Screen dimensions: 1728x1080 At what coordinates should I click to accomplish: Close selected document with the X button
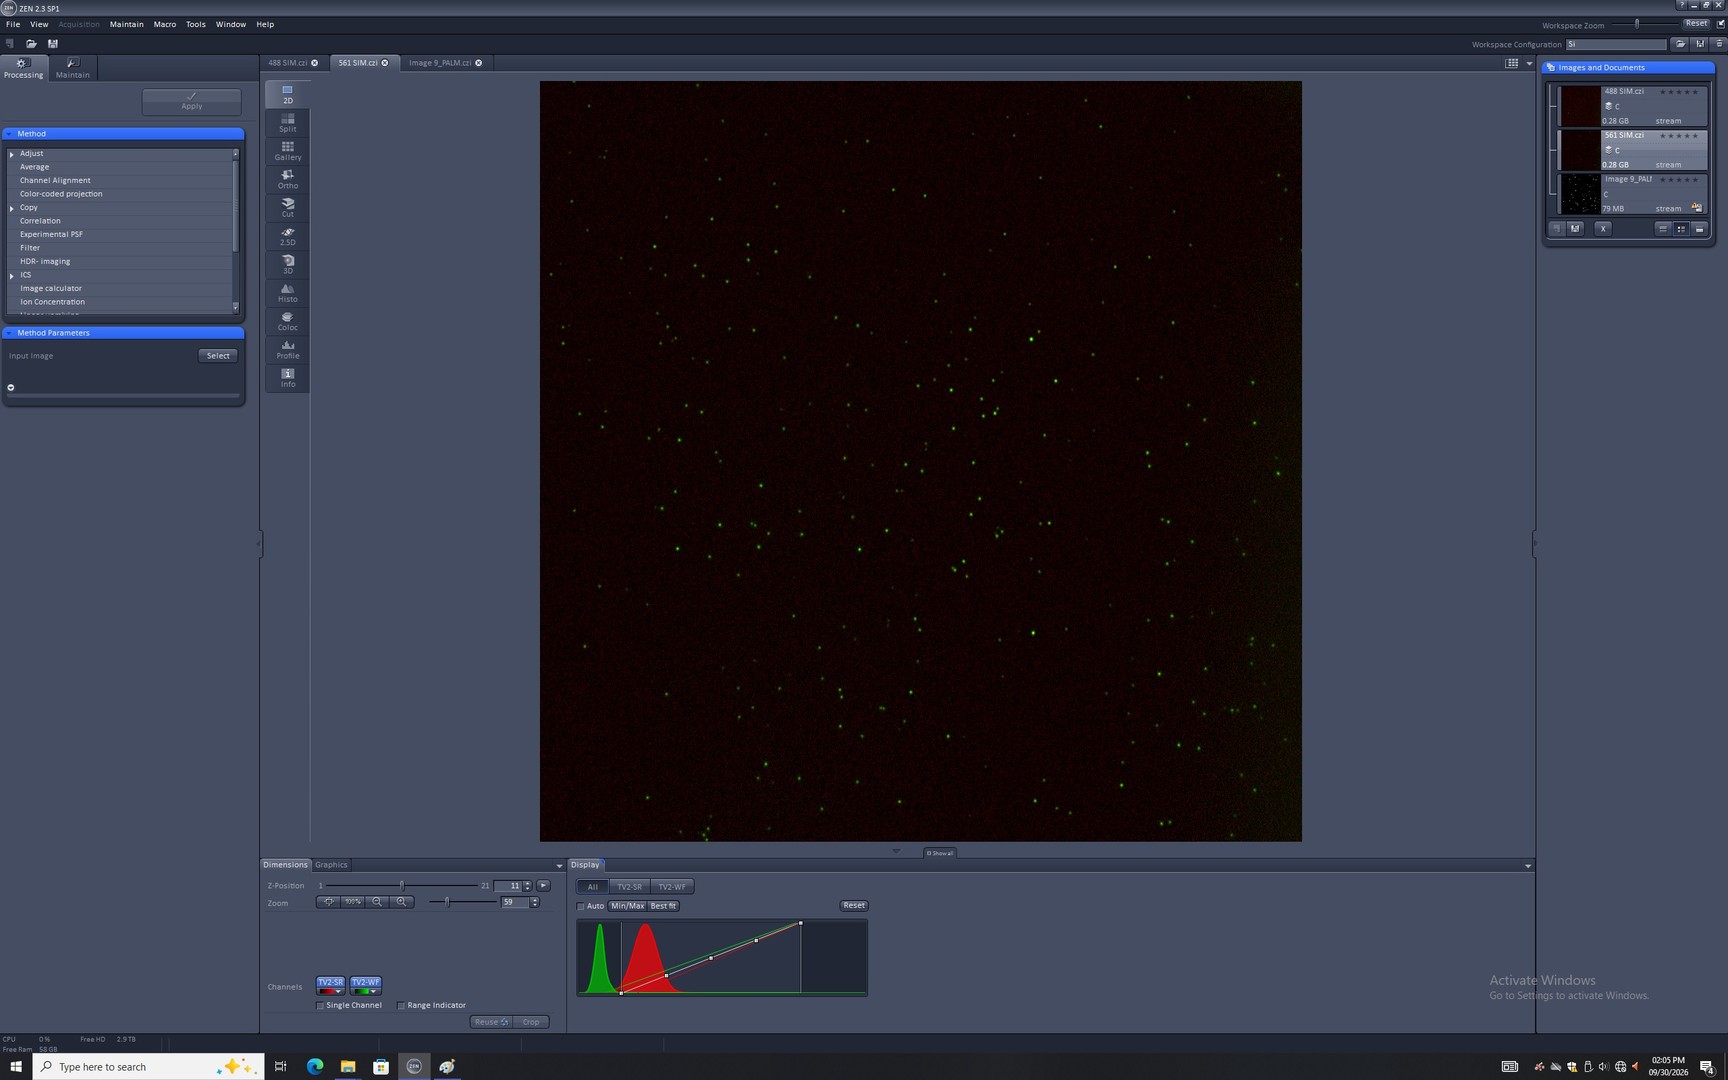click(1603, 229)
